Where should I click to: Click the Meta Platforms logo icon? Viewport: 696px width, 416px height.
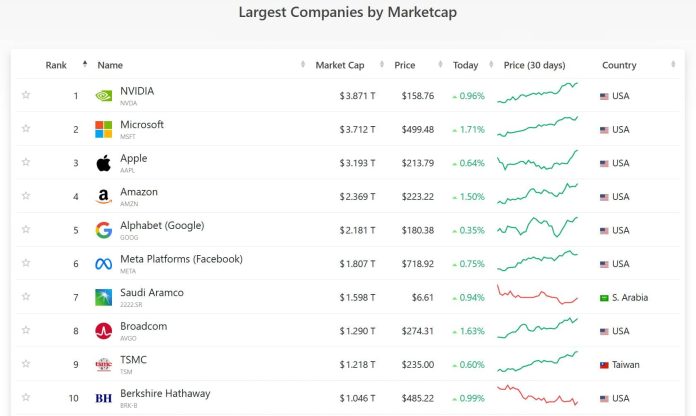103,264
